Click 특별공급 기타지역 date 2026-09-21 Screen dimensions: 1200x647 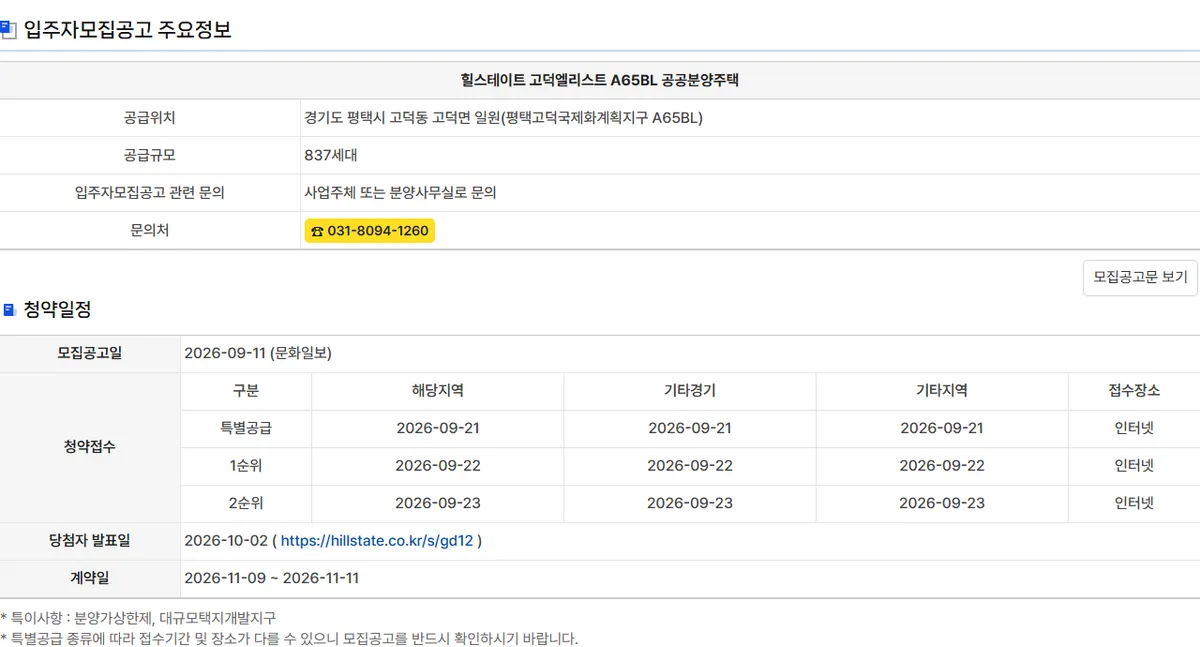[942, 428]
